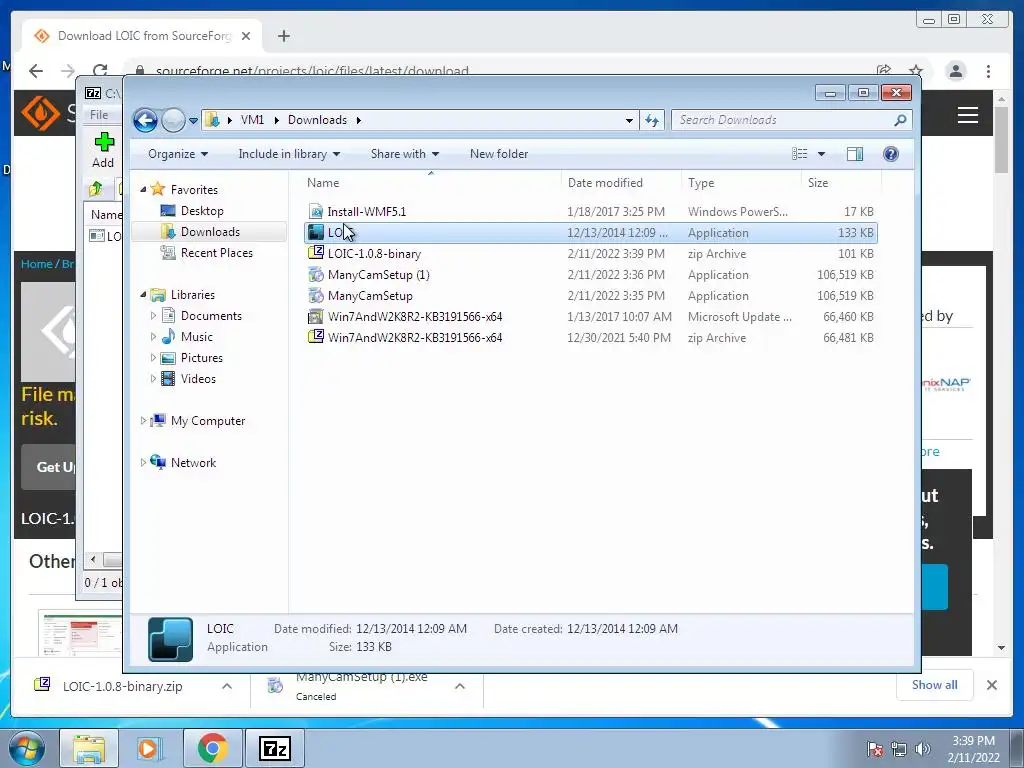Sort by Date modified column
1024x768 pixels.
pos(620,183)
